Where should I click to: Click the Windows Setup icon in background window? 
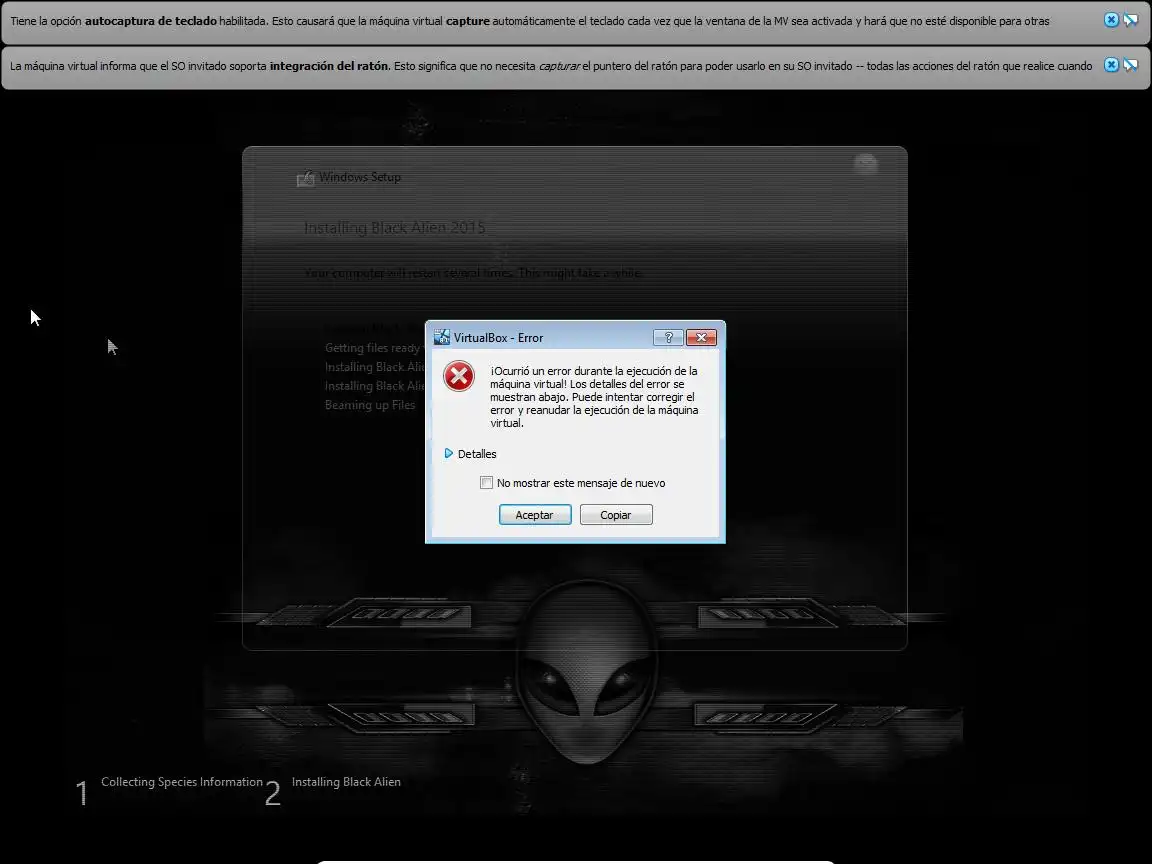pos(306,179)
